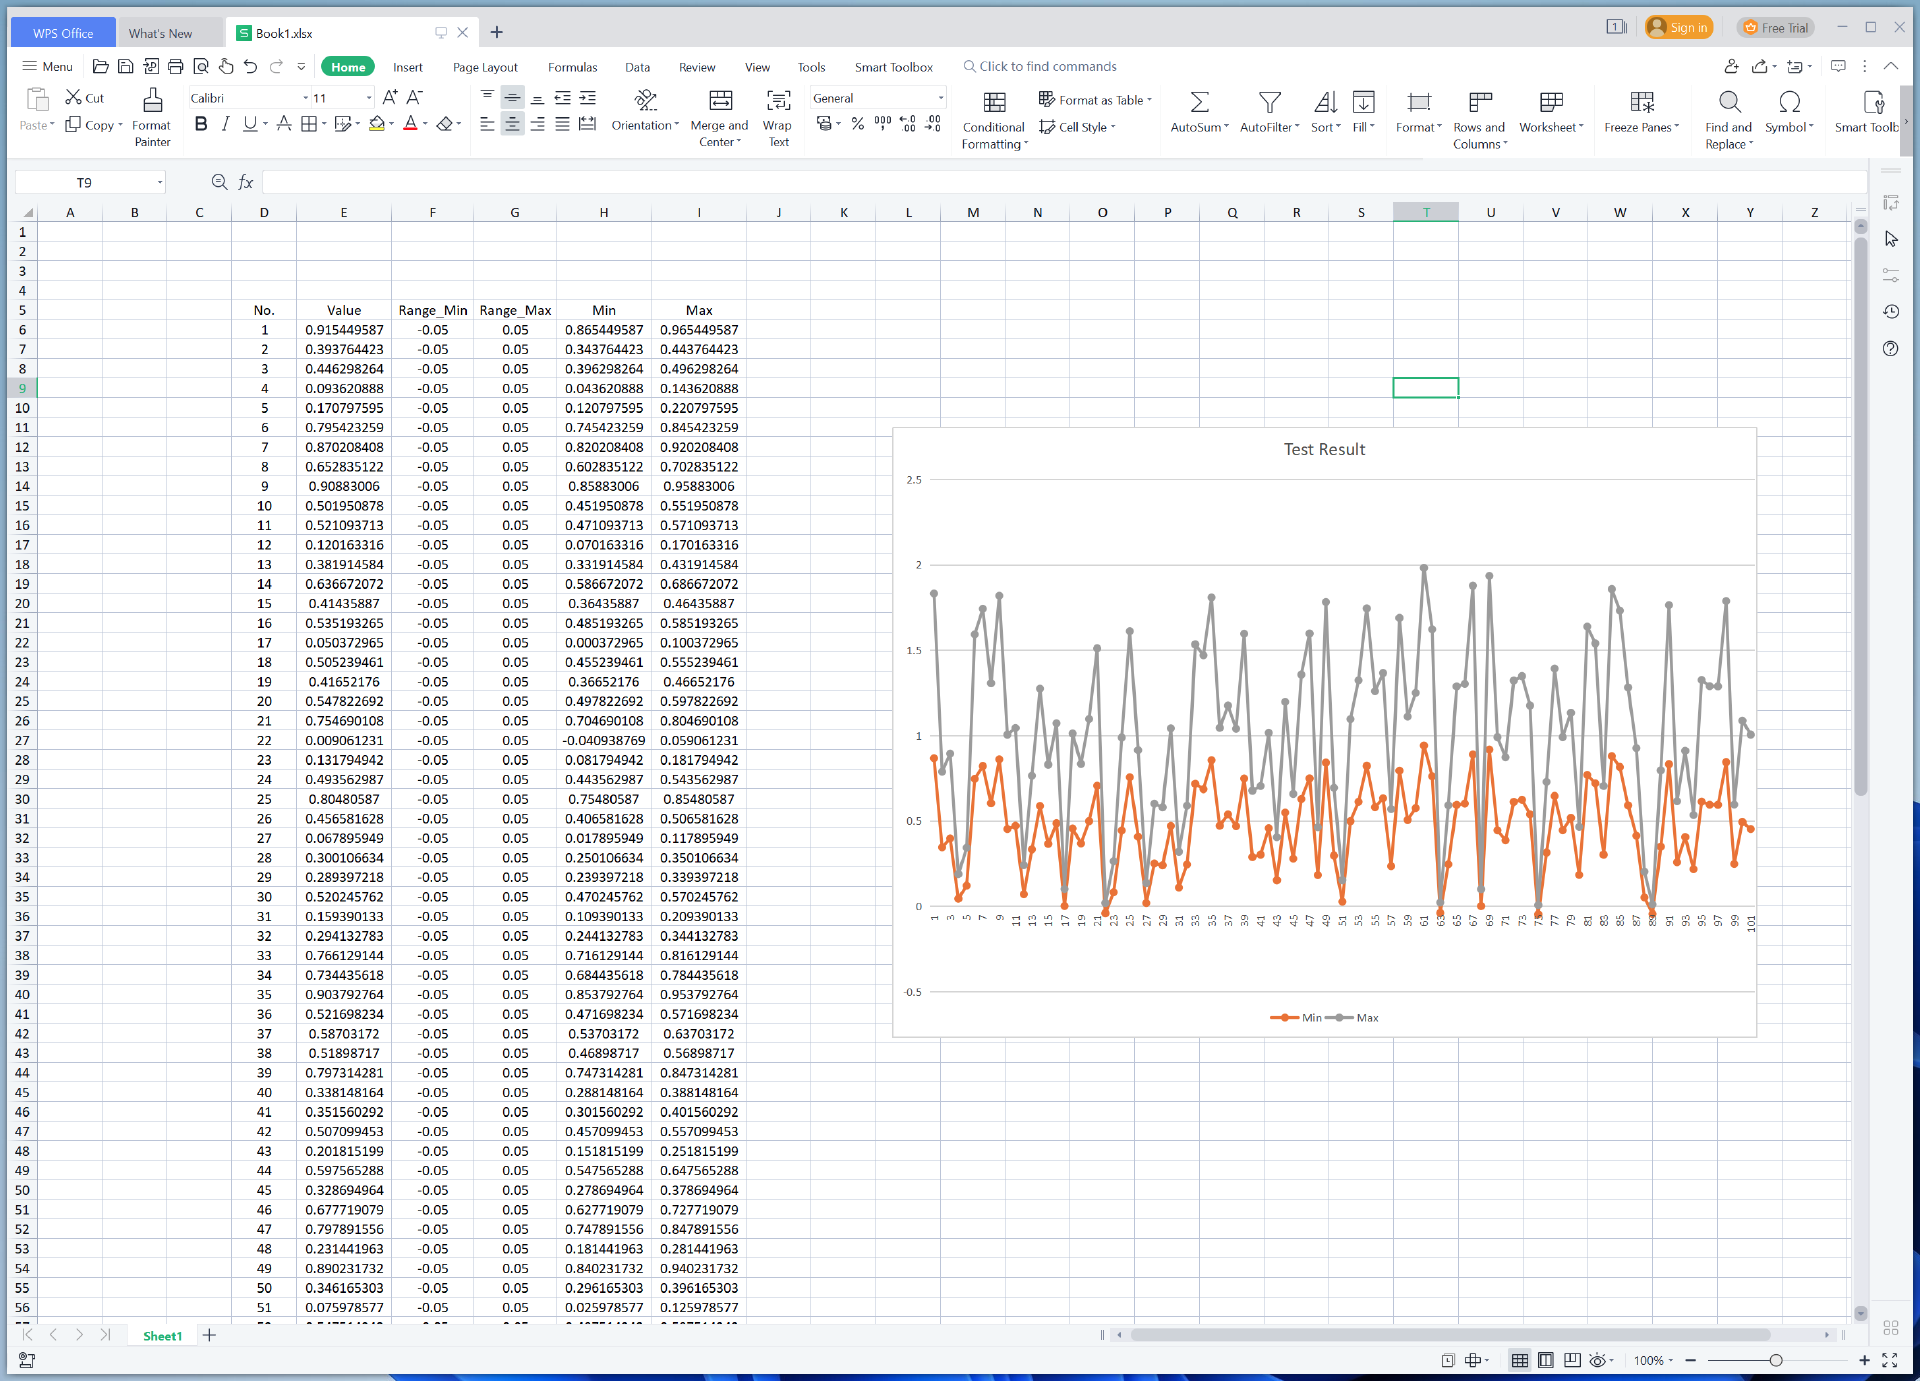Open the Formulas ribbon tab
Image resolution: width=1920 pixels, height=1381 pixels.
tap(572, 67)
